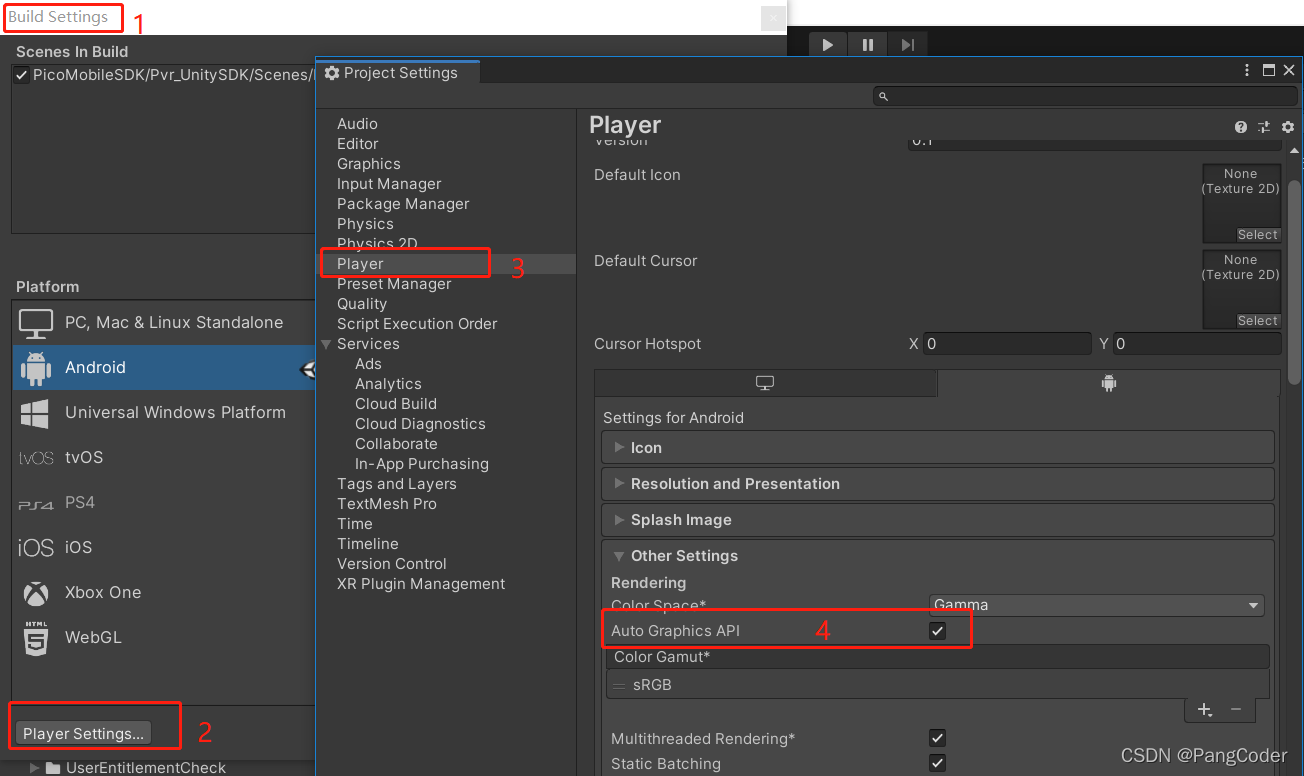The width and height of the screenshot is (1304, 776).
Task: Toggle Static Batching checkbox
Action: pos(937,763)
